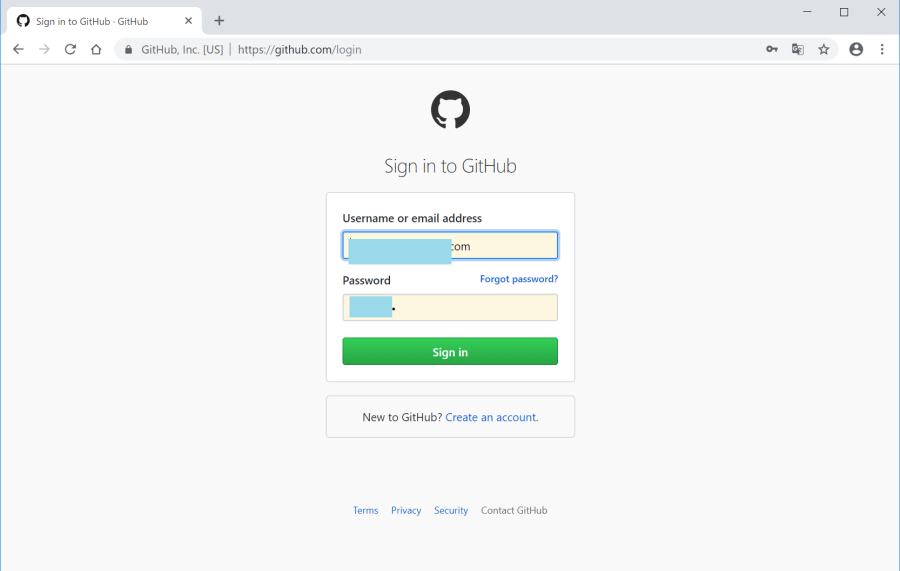This screenshot has height=571, width=900.
Task: Go to the browser home page icon
Action: click(x=96, y=49)
